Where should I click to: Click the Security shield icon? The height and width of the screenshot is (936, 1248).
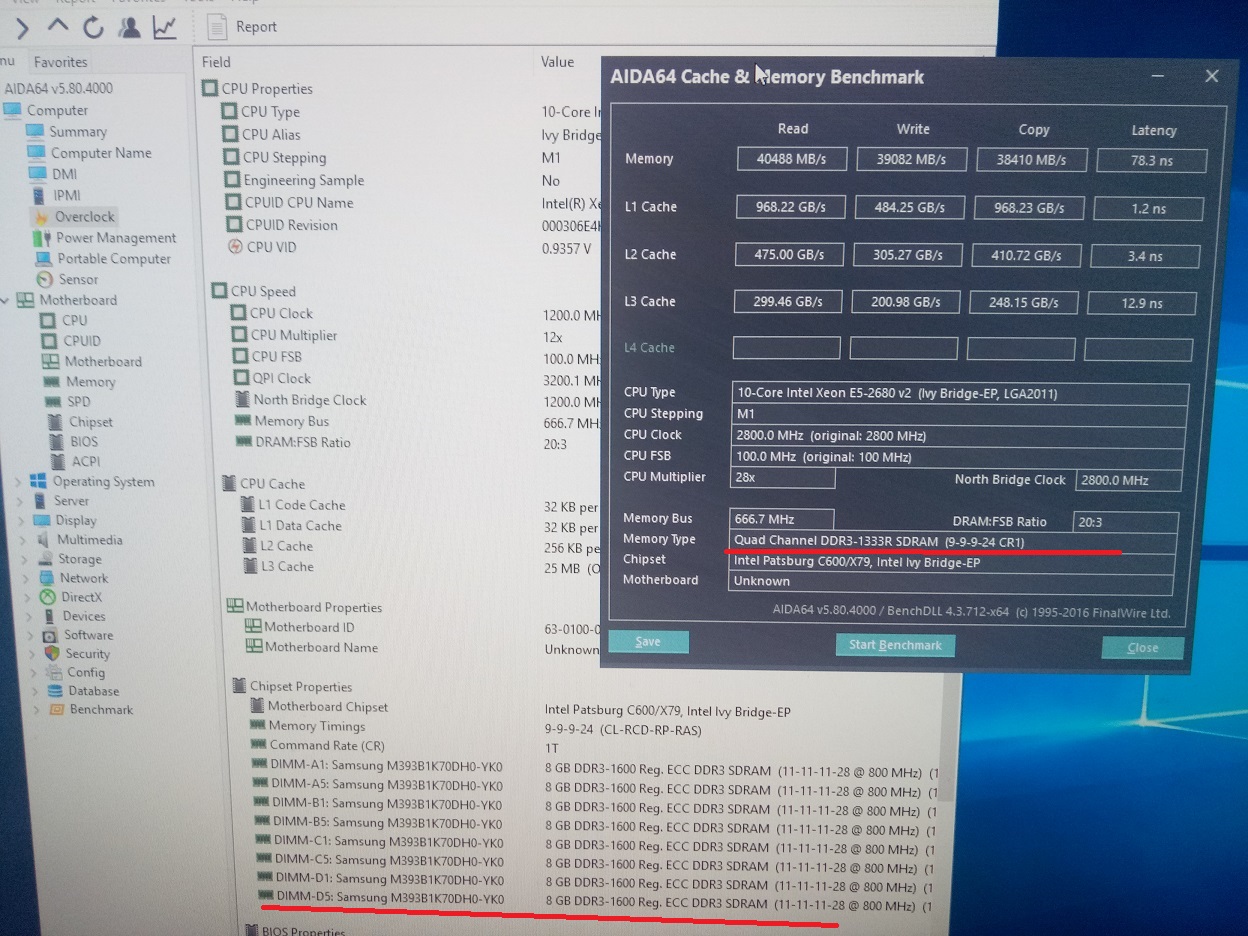click(x=51, y=653)
